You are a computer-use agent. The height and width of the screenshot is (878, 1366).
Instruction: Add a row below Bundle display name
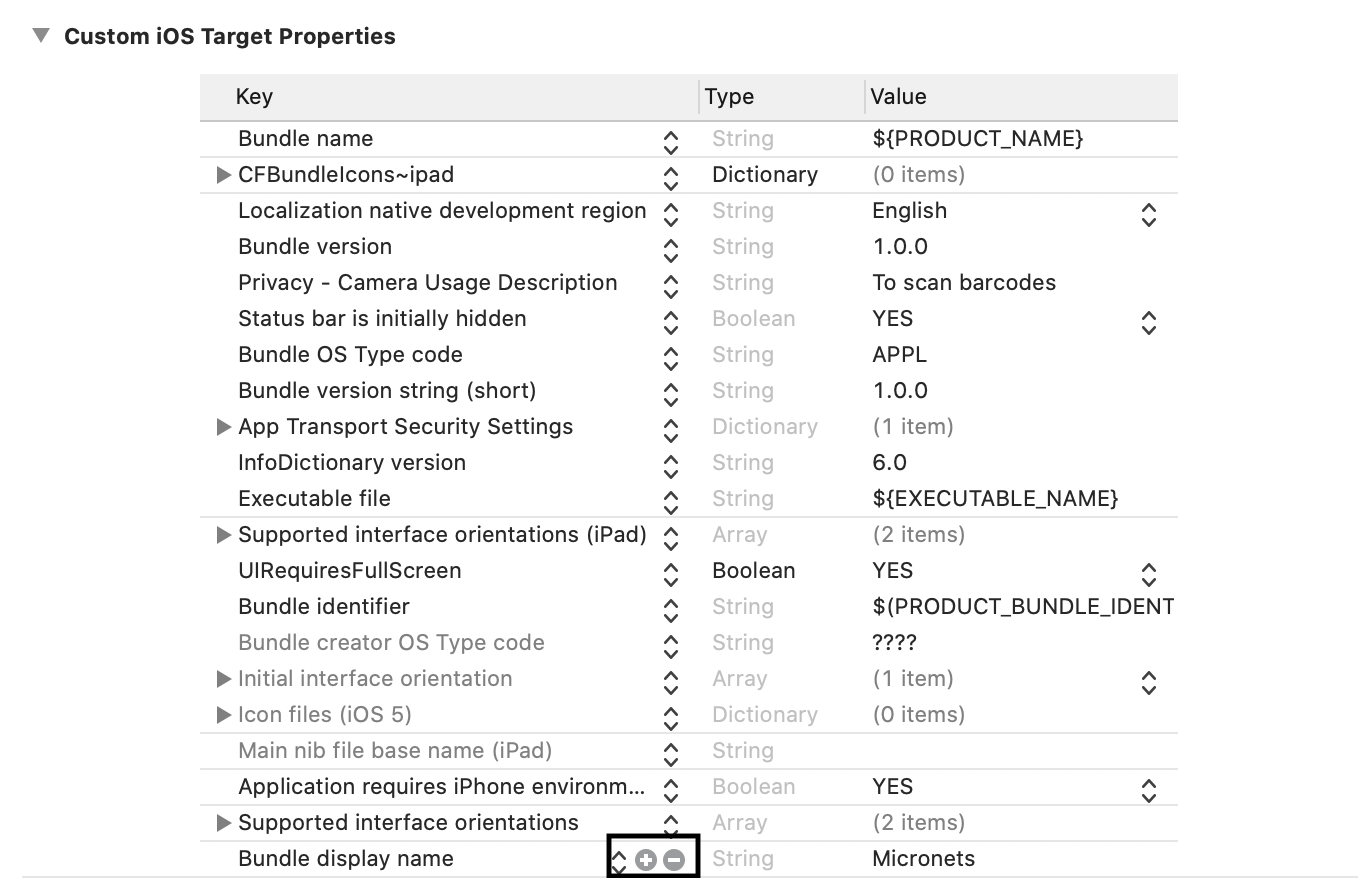tap(646, 859)
